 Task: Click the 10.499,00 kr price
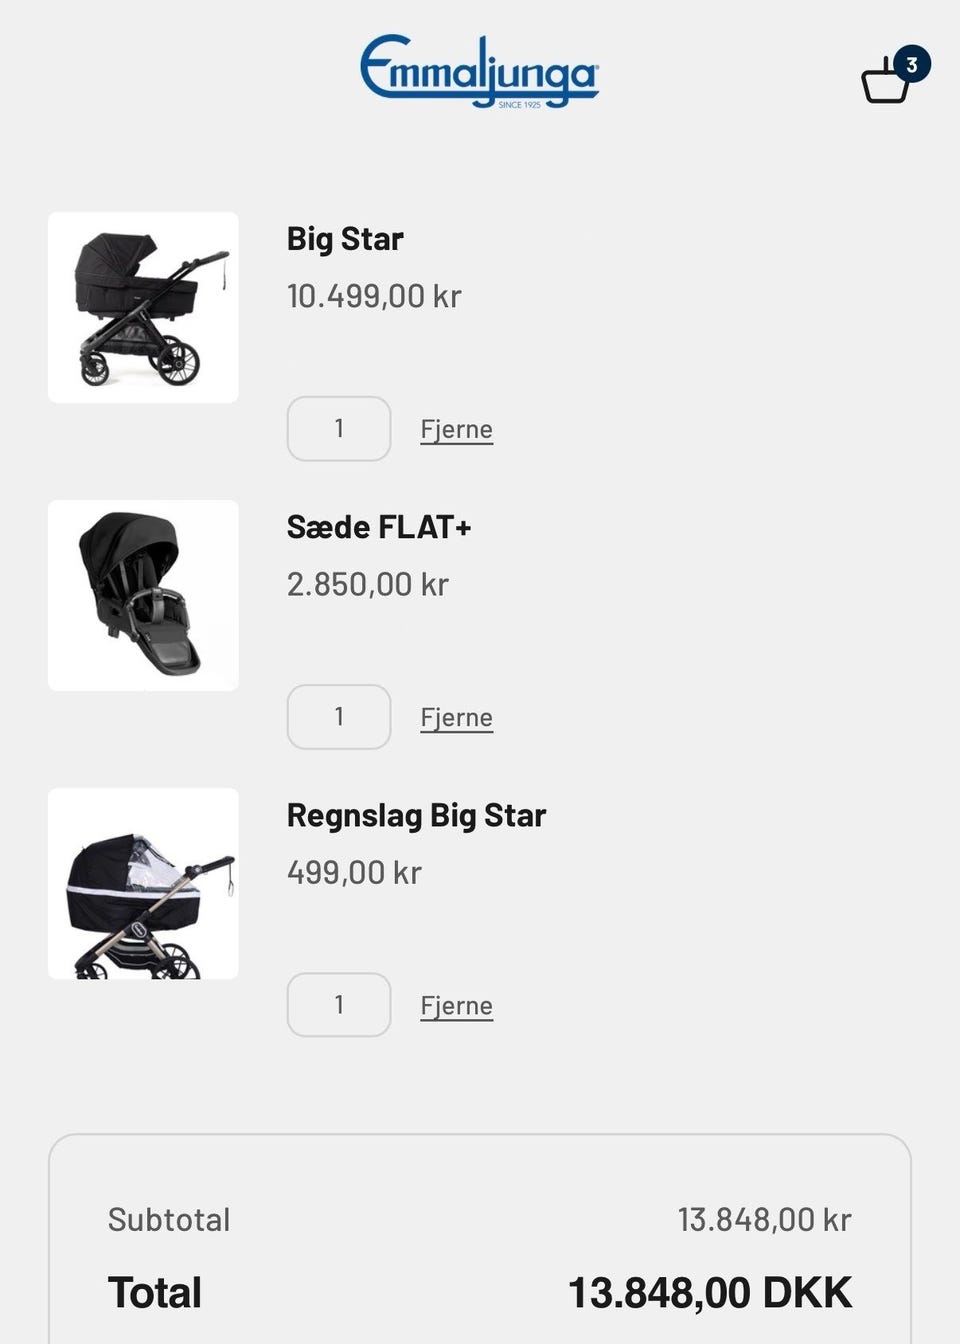point(374,296)
